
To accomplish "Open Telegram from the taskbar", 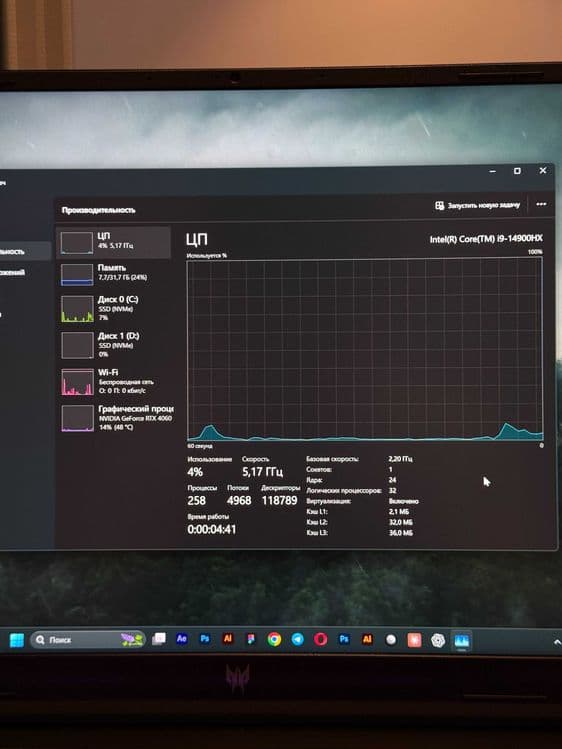I will tap(297, 640).
